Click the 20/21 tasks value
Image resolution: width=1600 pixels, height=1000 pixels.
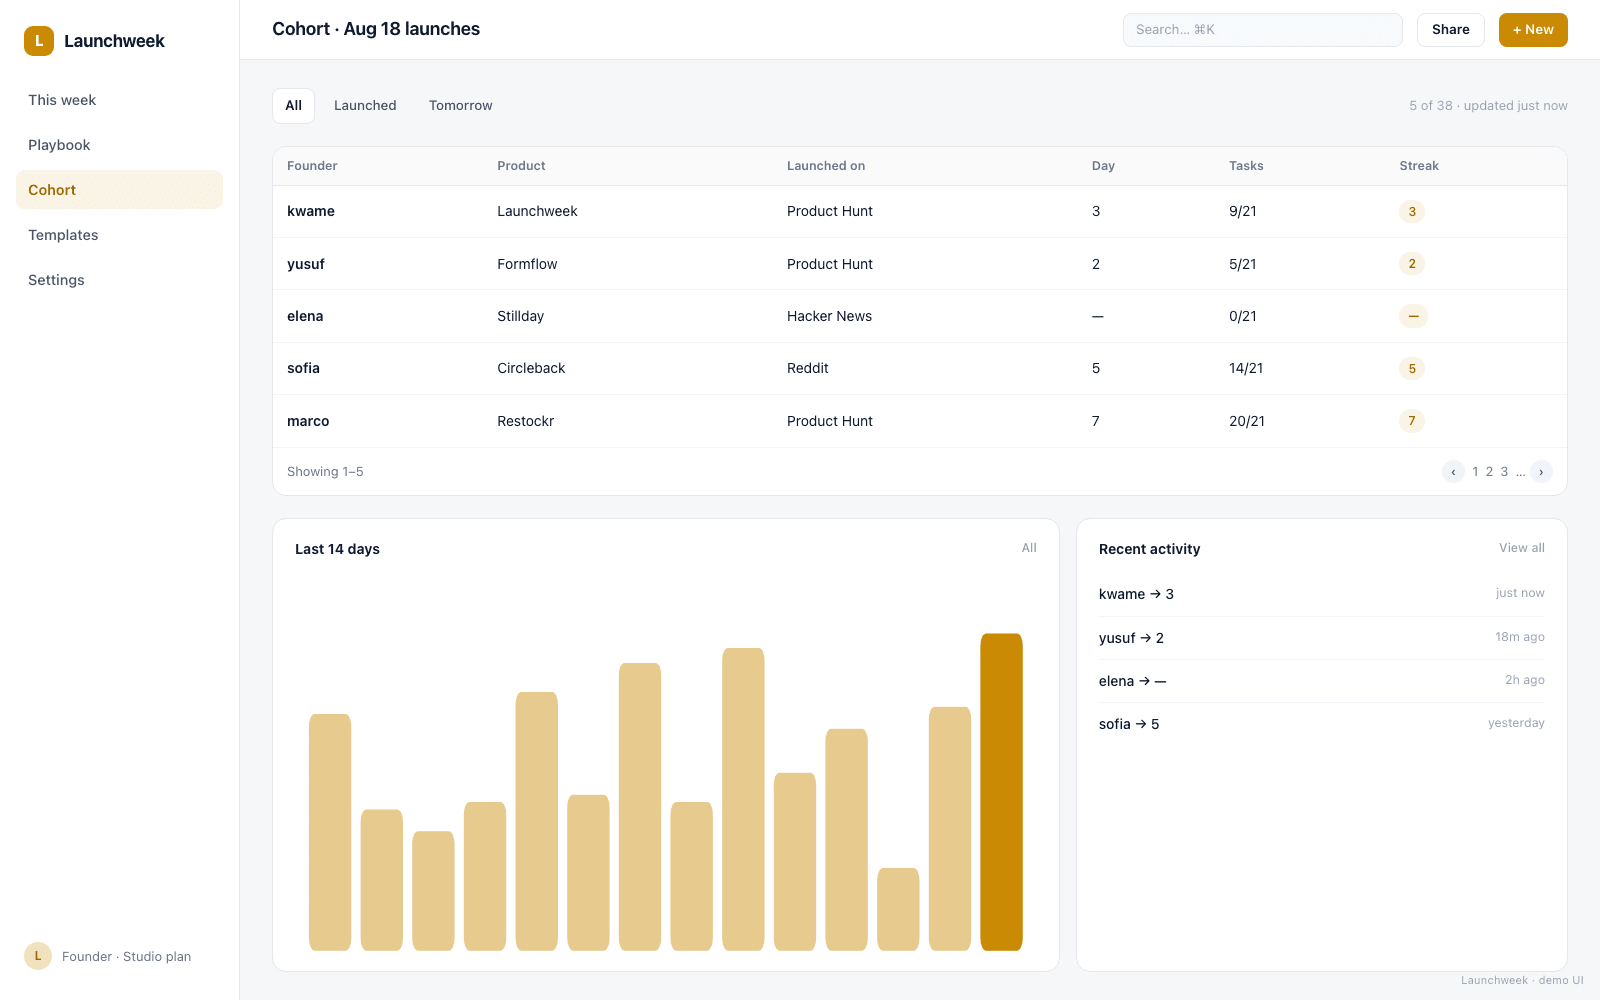pos(1247,421)
